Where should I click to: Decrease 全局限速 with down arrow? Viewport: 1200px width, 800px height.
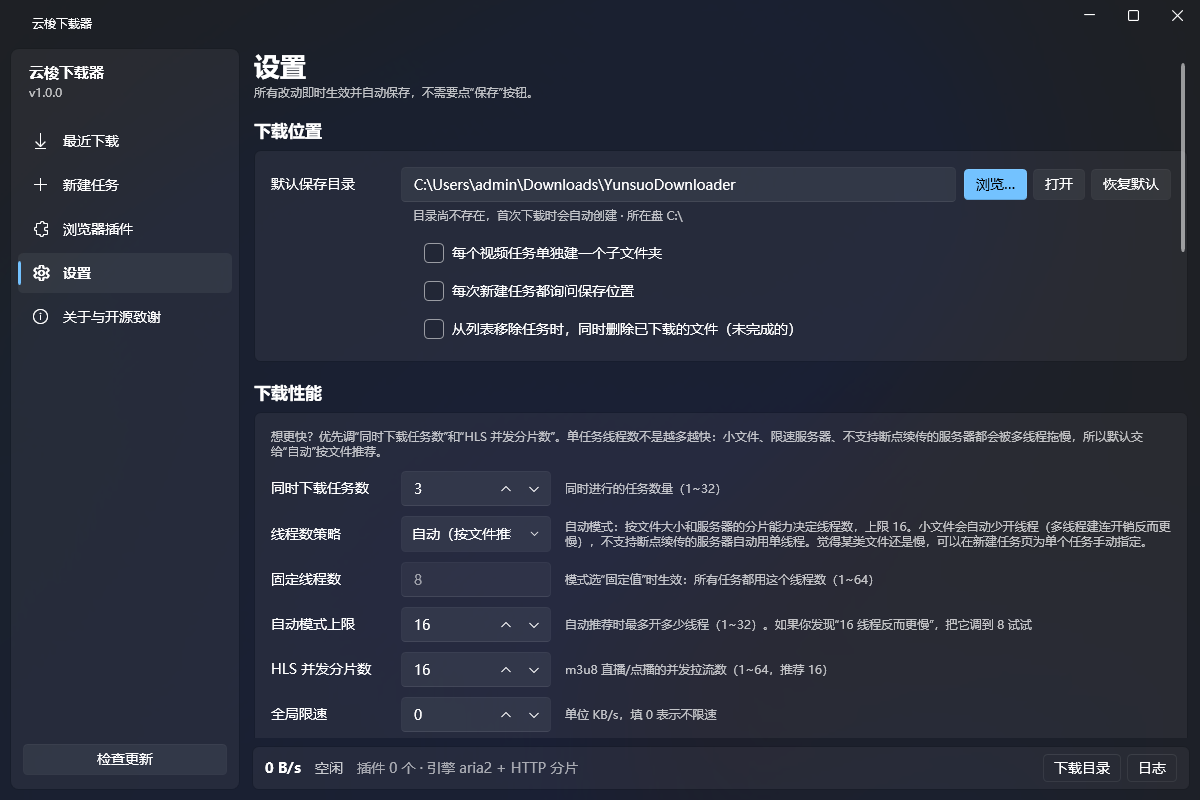[x=534, y=714]
